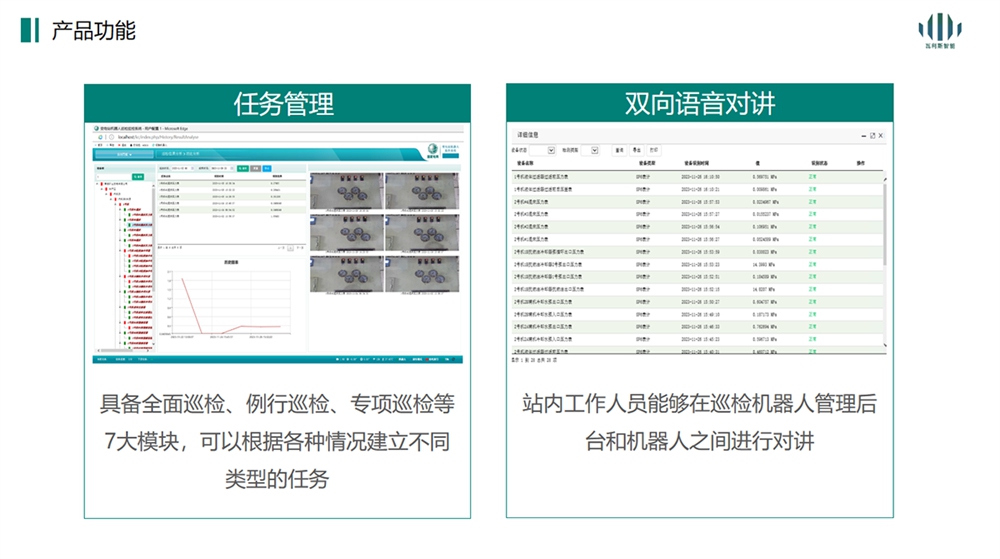The width and height of the screenshot is (1000, 559).
Task: Click the maximize icon of 详细信息 dialog
Action: (x=872, y=135)
